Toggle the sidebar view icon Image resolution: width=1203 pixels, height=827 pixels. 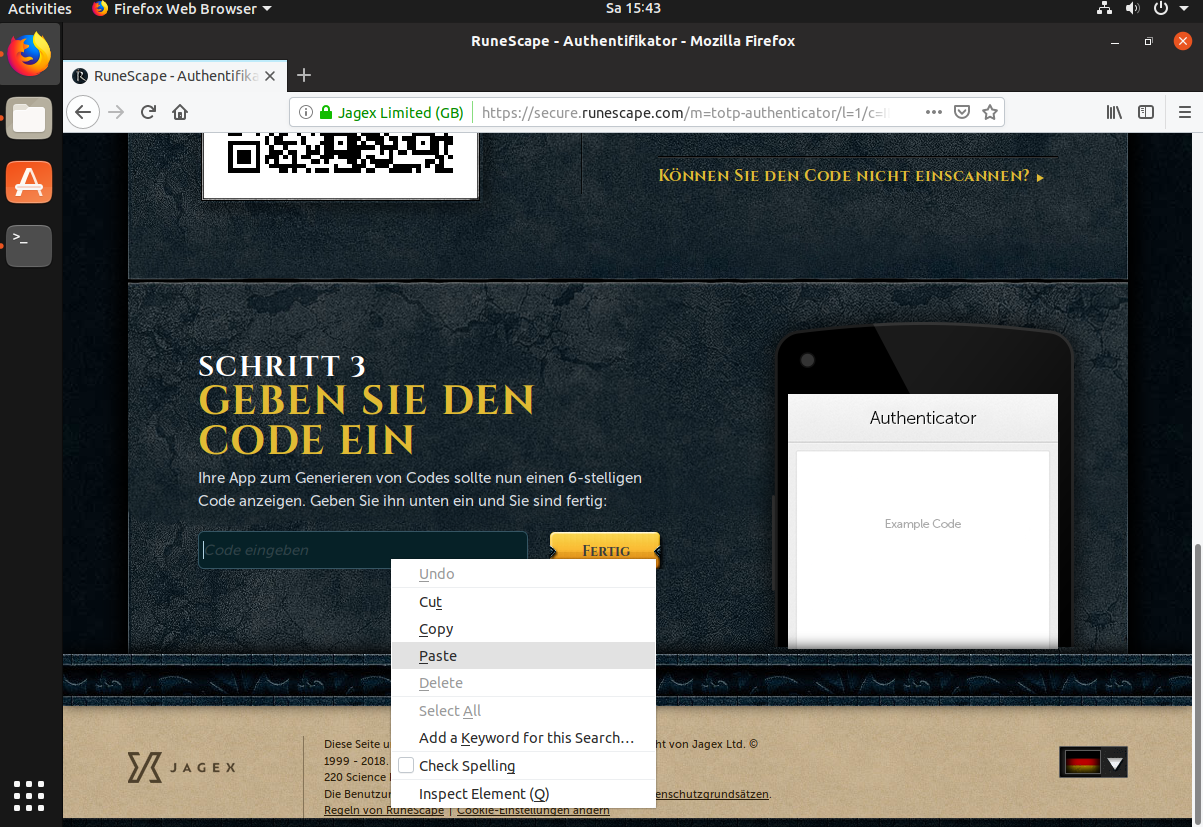[x=1146, y=112]
